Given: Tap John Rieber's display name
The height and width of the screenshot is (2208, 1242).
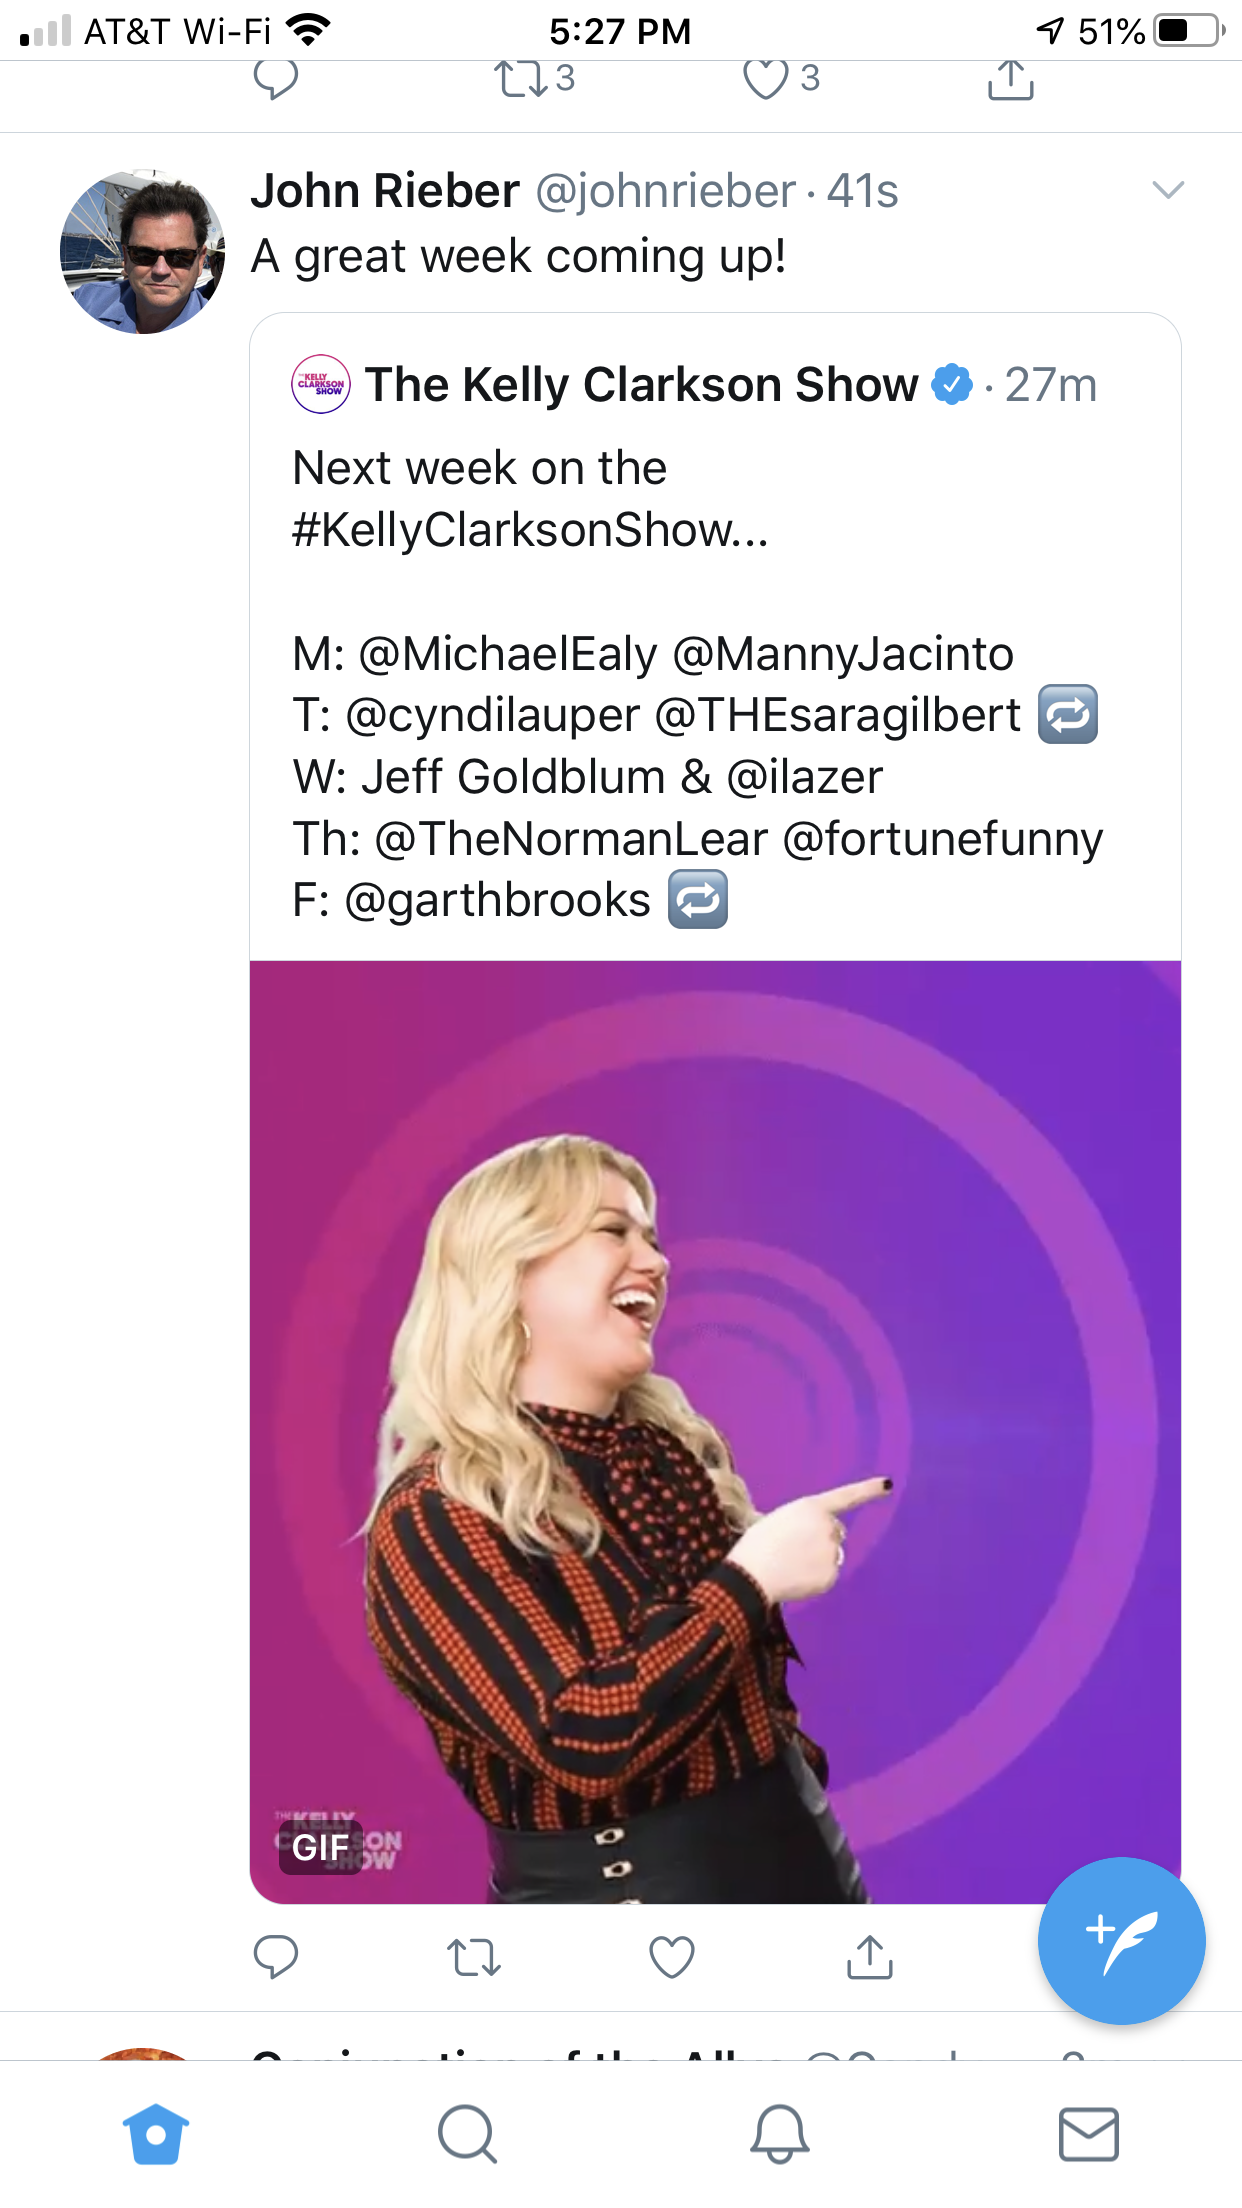Looking at the screenshot, I should (x=385, y=191).
